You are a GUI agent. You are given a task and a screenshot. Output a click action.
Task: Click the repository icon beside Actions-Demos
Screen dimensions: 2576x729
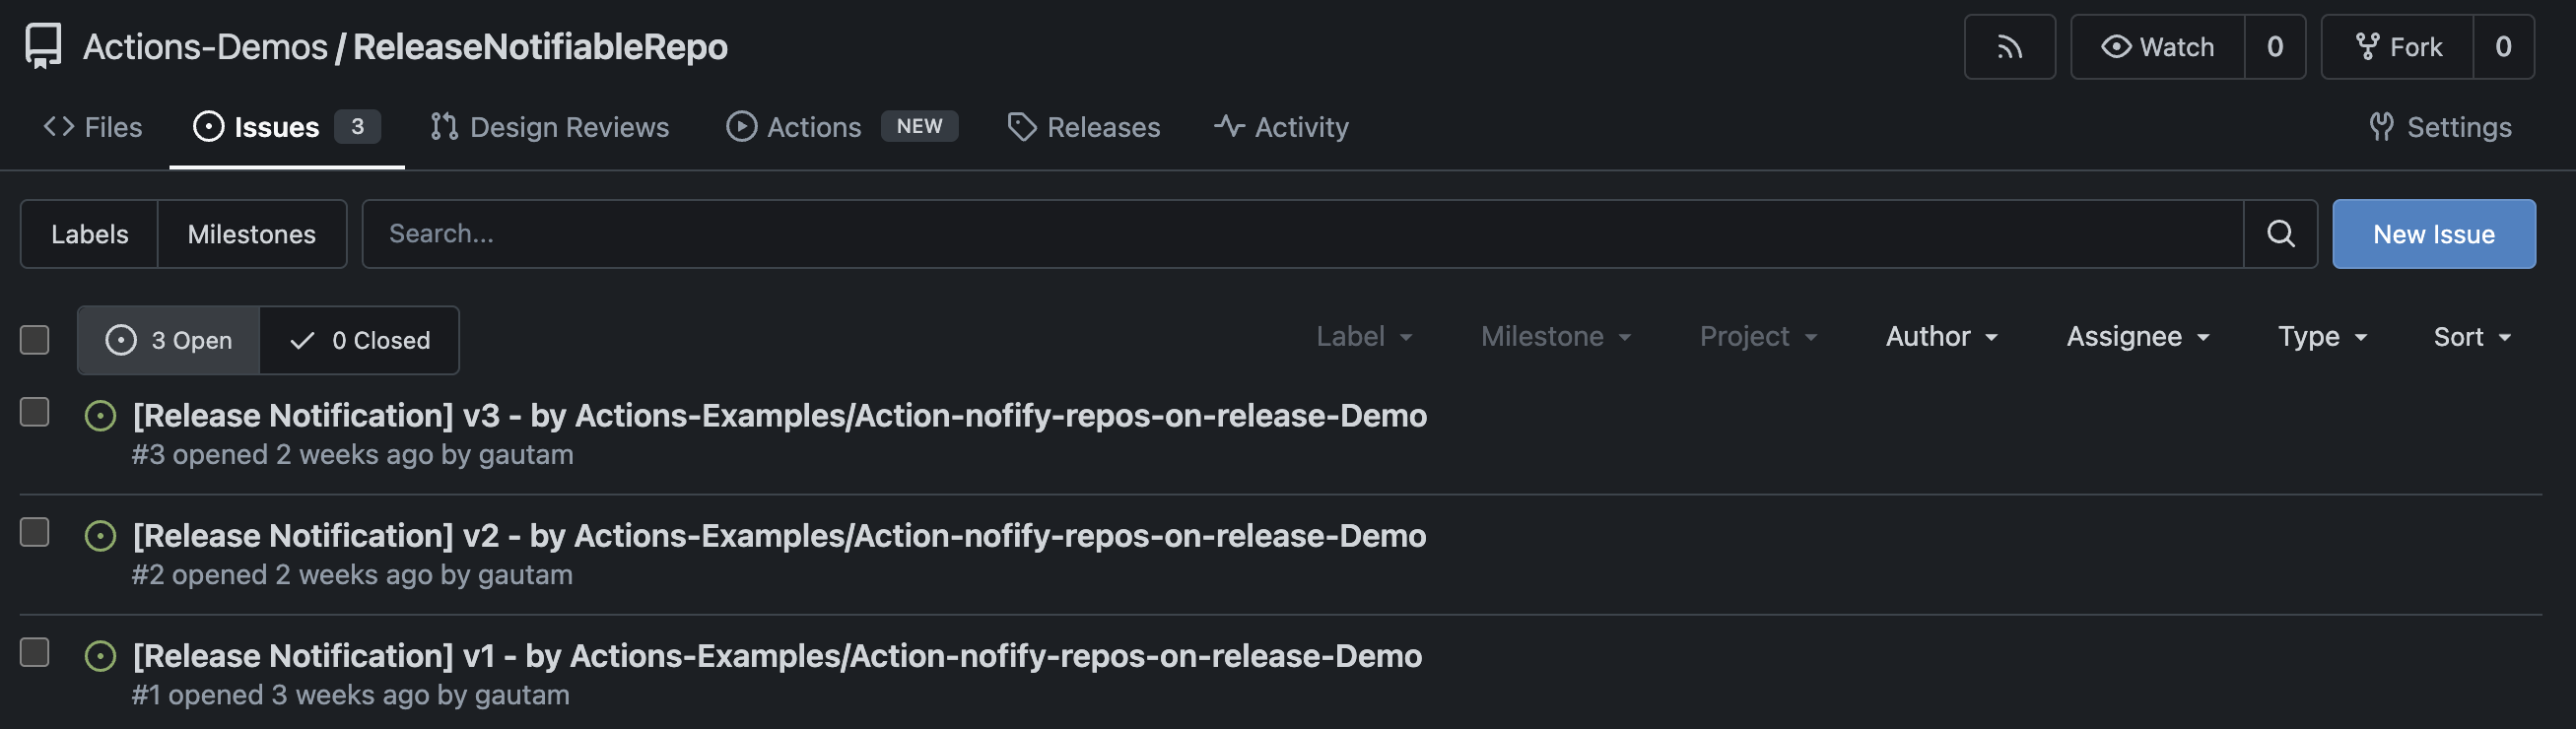pyautogui.click(x=43, y=47)
